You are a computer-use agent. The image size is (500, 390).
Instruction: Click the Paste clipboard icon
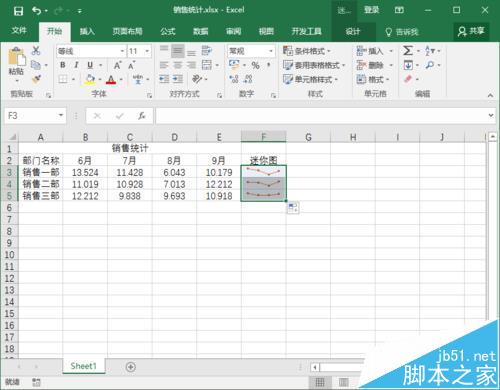click(x=16, y=56)
